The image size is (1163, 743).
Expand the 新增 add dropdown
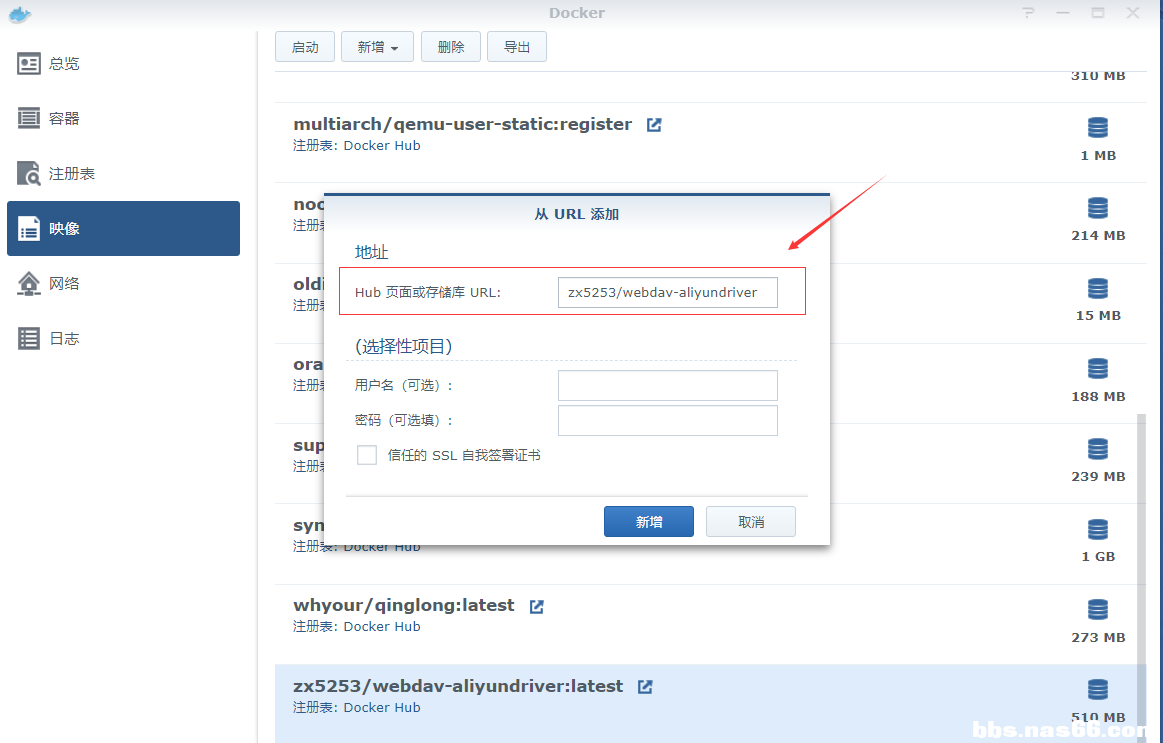click(x=377, y=47)
